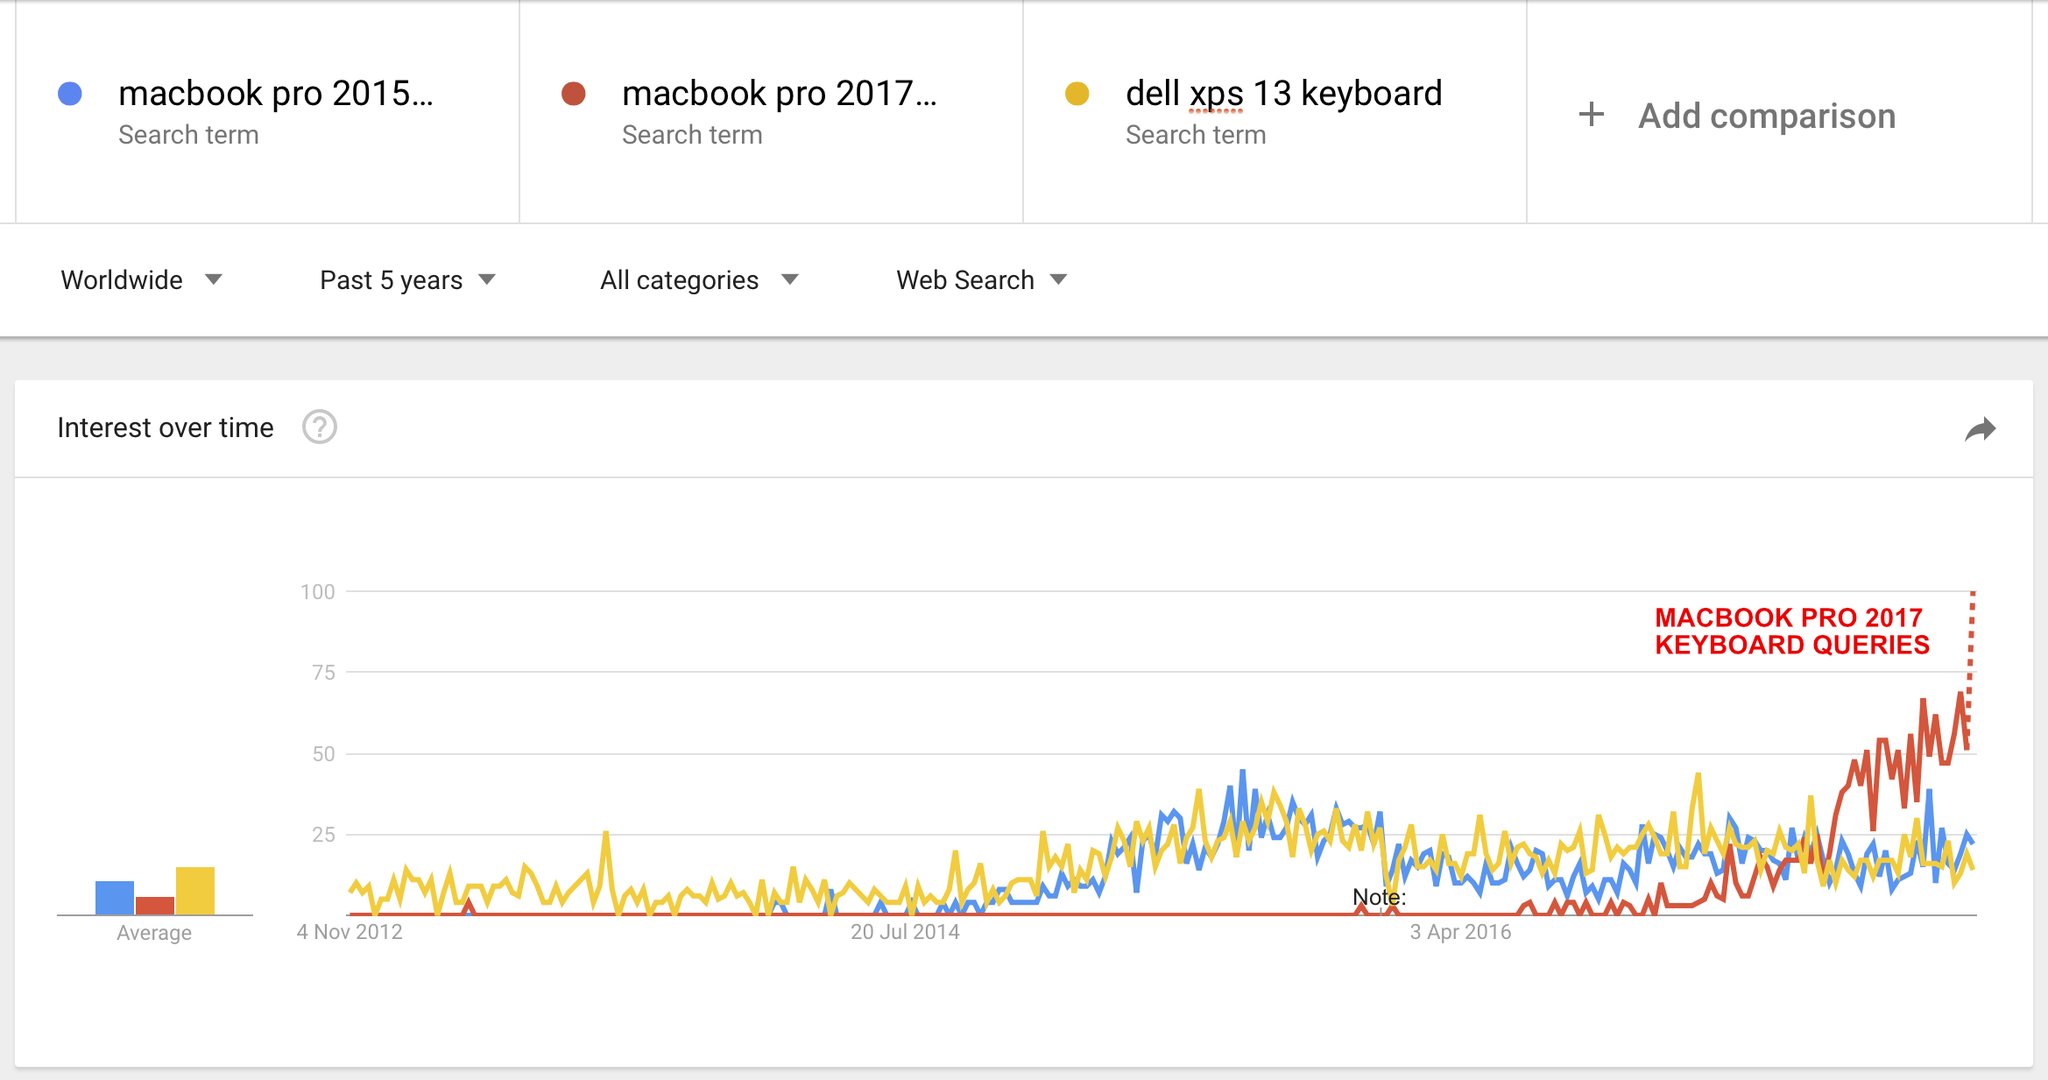Viewport: 2048px width, 1080px height.
Task: Click the 20 Jul 2014 axis label
Action: tap(905, 932)
